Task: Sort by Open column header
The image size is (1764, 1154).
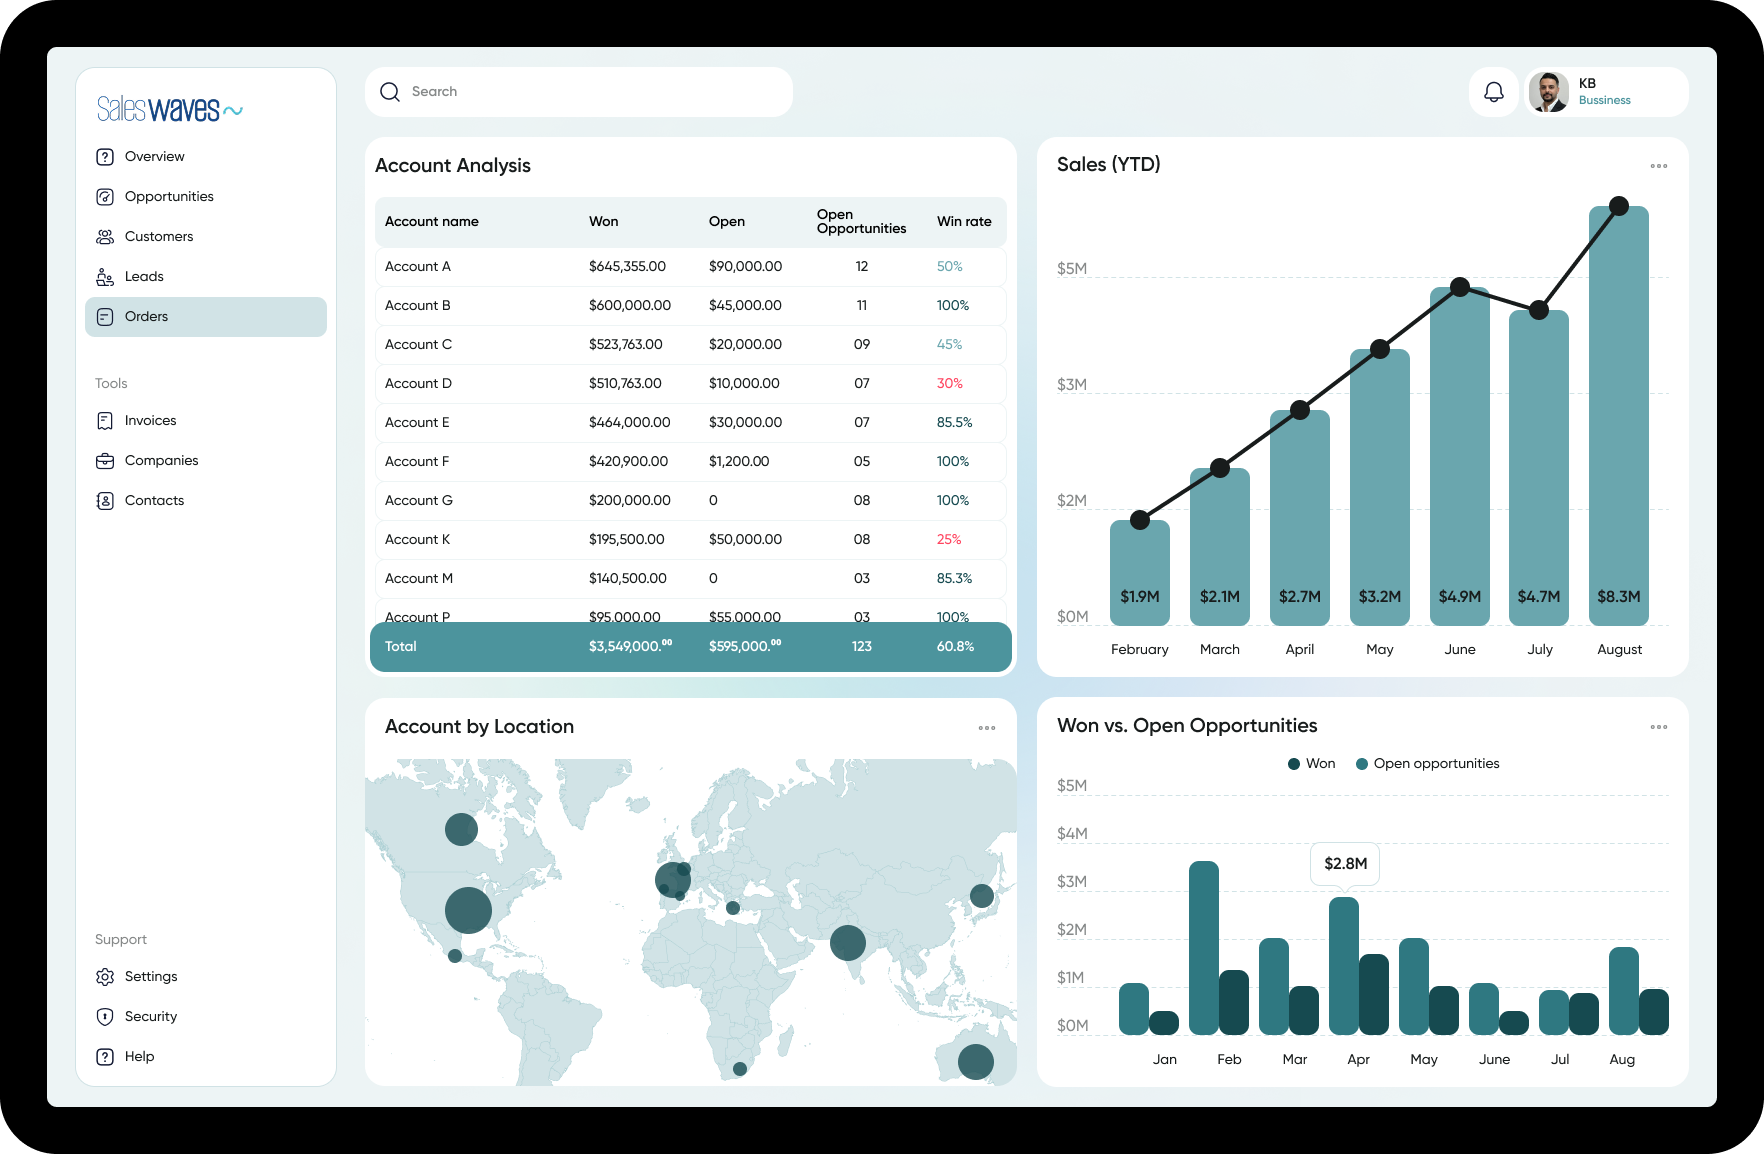Action: point(727,222)
